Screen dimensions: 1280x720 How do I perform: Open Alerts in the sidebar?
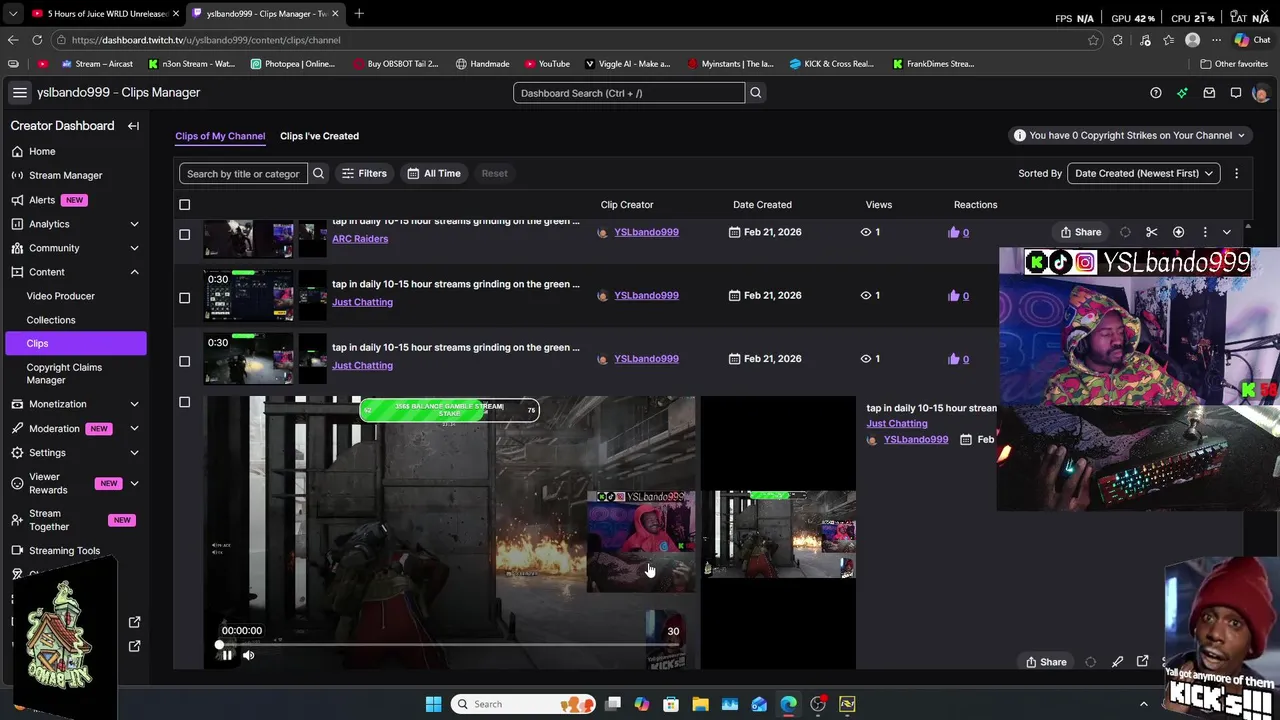click(x=42, y=200)
